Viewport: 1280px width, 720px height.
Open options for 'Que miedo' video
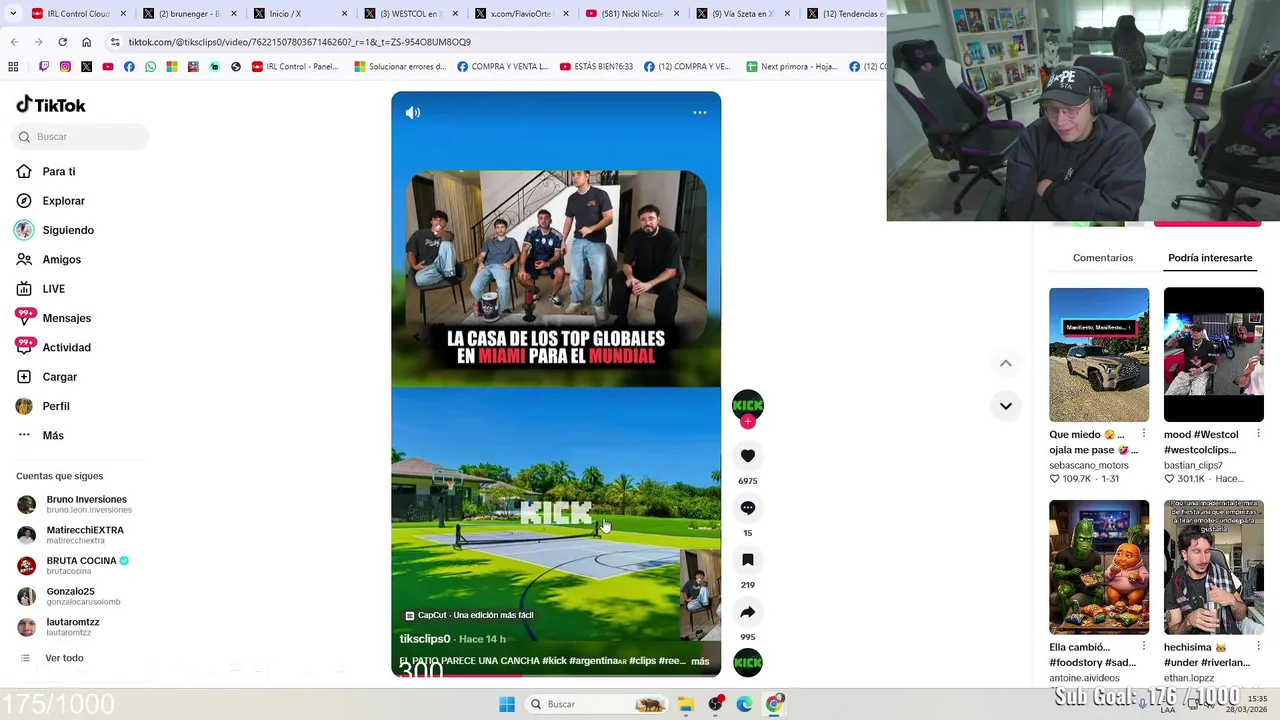pyautogui.click(x=1144, y=434)
